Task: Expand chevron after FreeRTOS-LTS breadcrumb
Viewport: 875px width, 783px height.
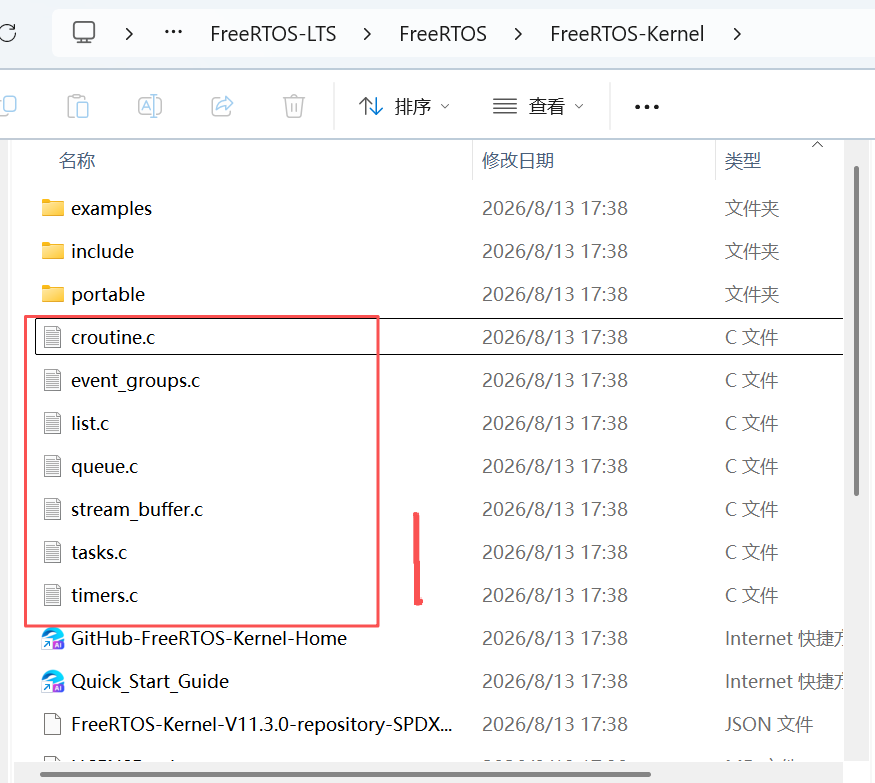Action: (367, 34)
